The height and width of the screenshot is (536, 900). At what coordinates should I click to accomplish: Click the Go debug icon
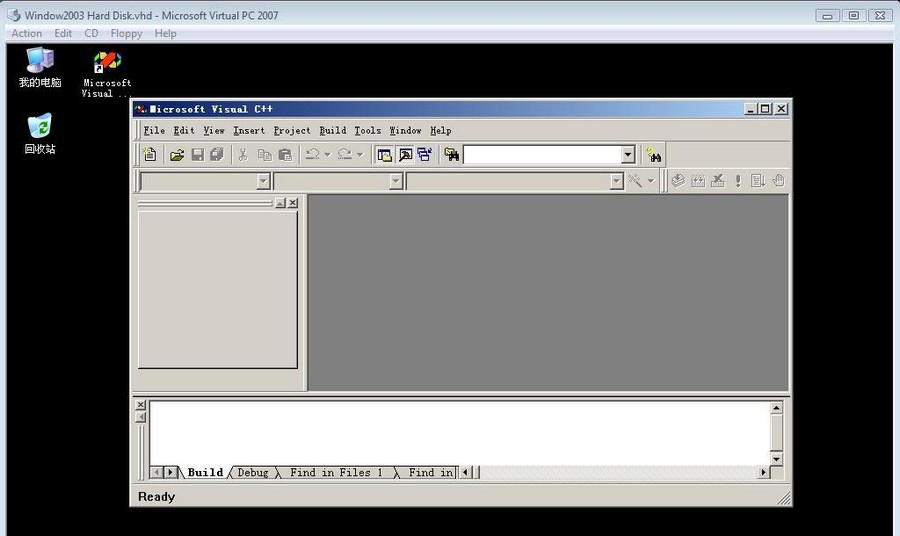coord(758,181)
